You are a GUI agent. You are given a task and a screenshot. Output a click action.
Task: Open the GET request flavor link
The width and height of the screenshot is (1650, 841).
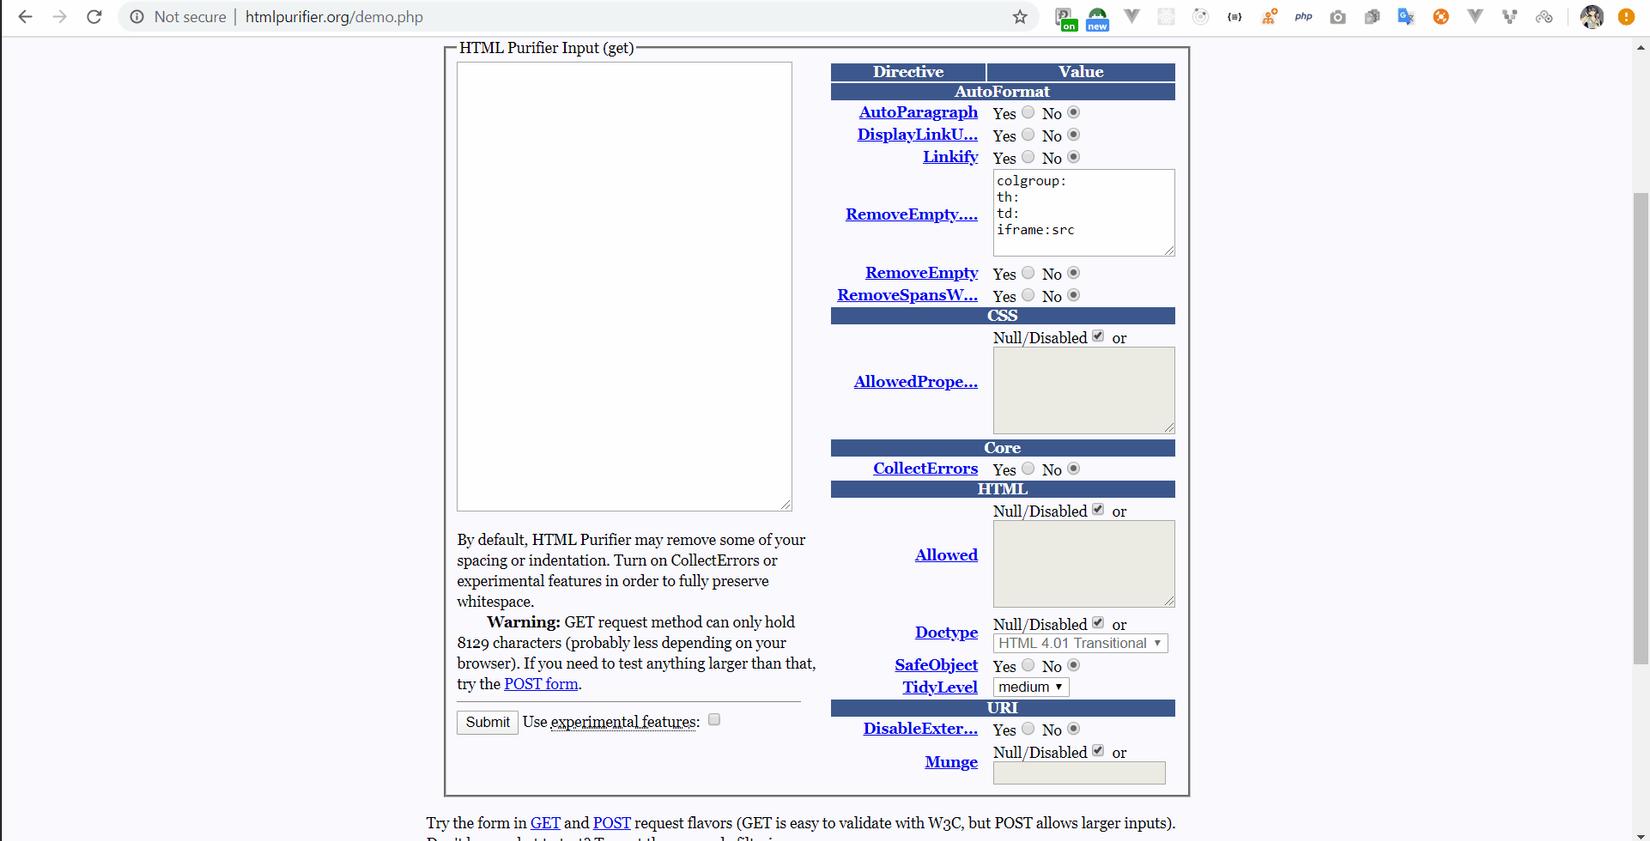pos(545,823)
